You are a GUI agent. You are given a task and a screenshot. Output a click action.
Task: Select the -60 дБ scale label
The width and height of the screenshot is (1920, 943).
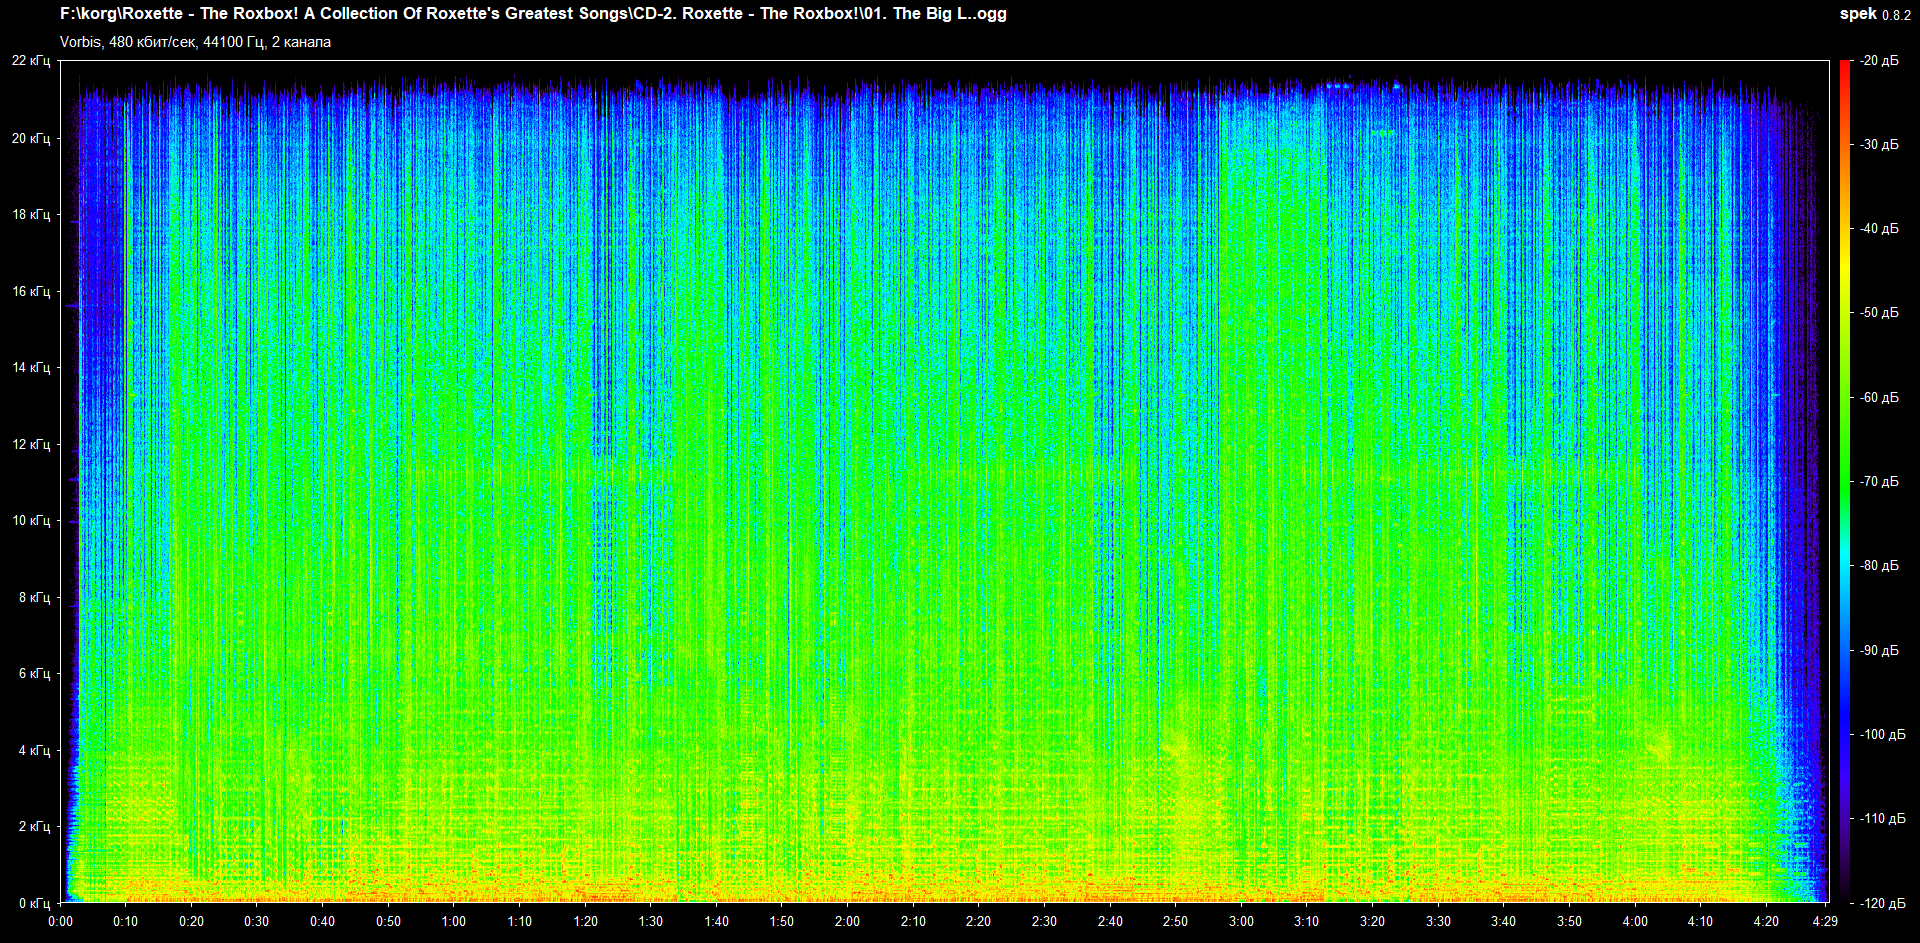tap(1879, 397)
